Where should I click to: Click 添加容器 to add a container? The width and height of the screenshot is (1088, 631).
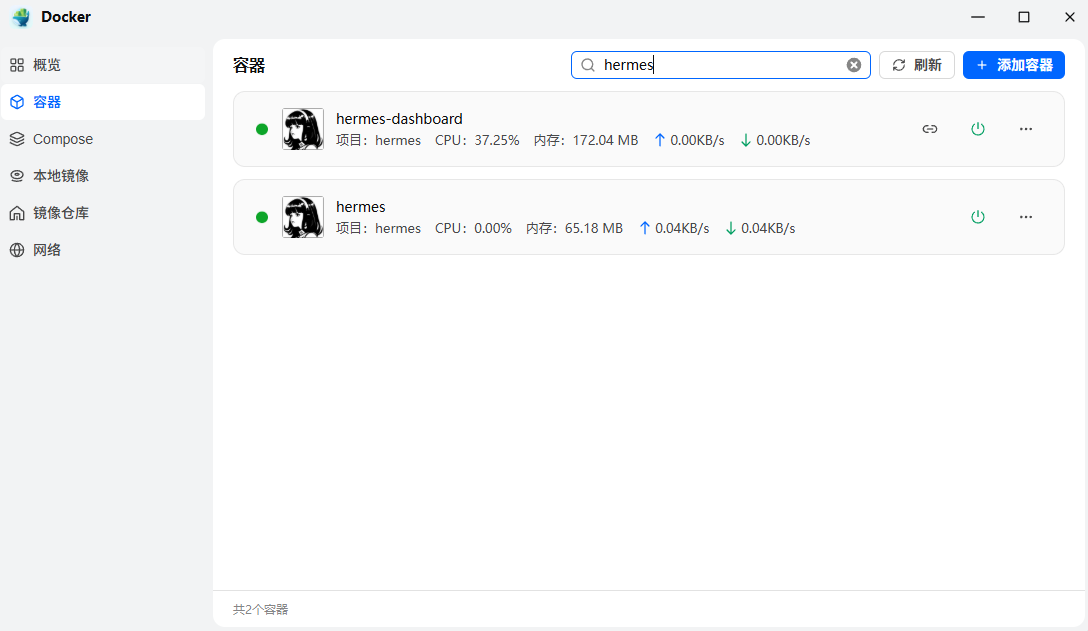click(x=1014, y=65)
